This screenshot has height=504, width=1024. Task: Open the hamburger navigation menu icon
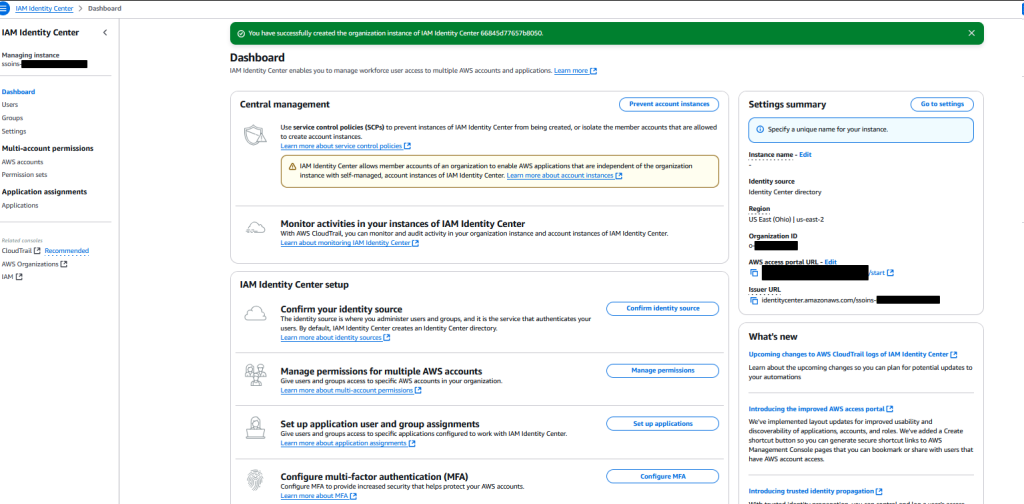(x=4, y=8)
